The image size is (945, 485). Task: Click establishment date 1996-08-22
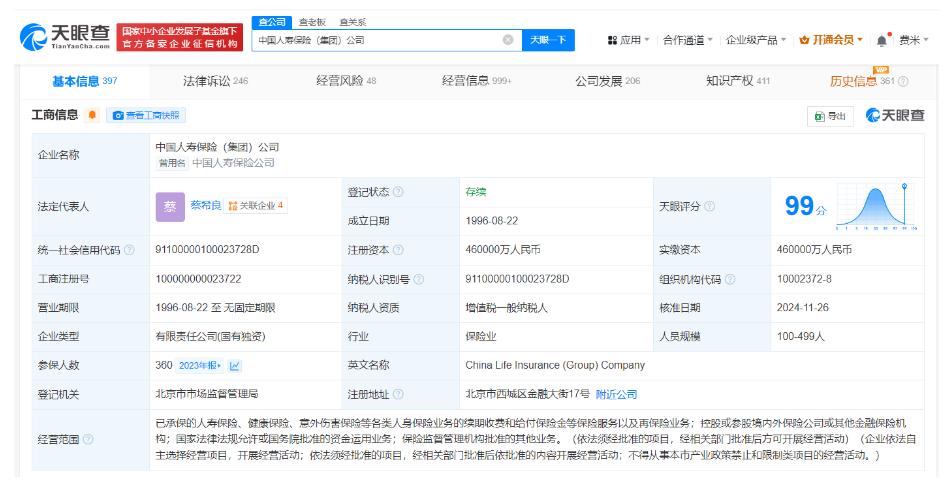(x=492, y=221)
